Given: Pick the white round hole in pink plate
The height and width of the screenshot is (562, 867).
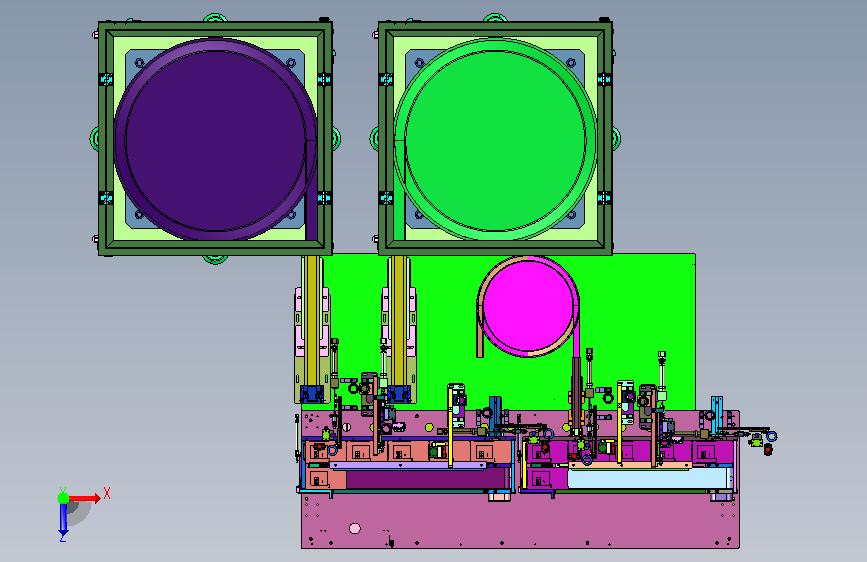Looking at the screenshot, I should (x=355, y=528).
